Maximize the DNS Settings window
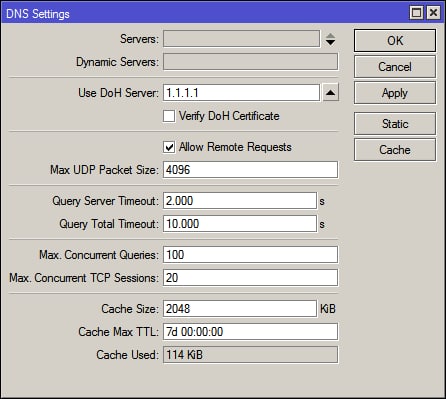 [416, 13]
